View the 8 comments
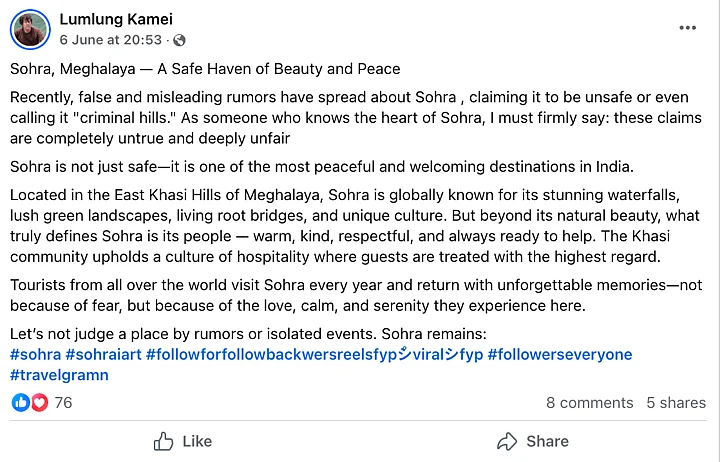Viewport: 720px width, 462px height. point(589,403)
